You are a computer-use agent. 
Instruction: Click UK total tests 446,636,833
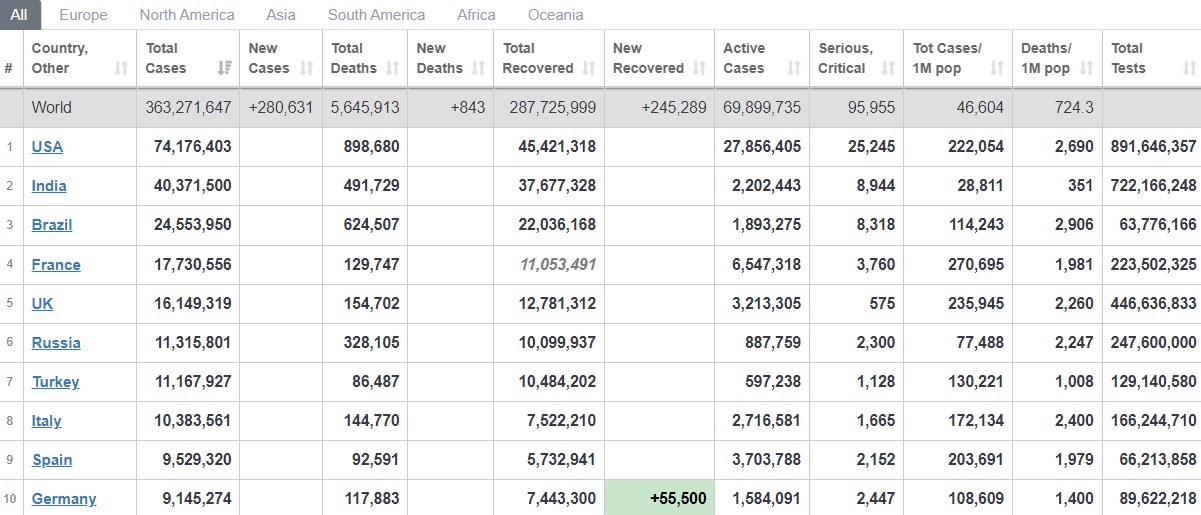pos(1153,303)
